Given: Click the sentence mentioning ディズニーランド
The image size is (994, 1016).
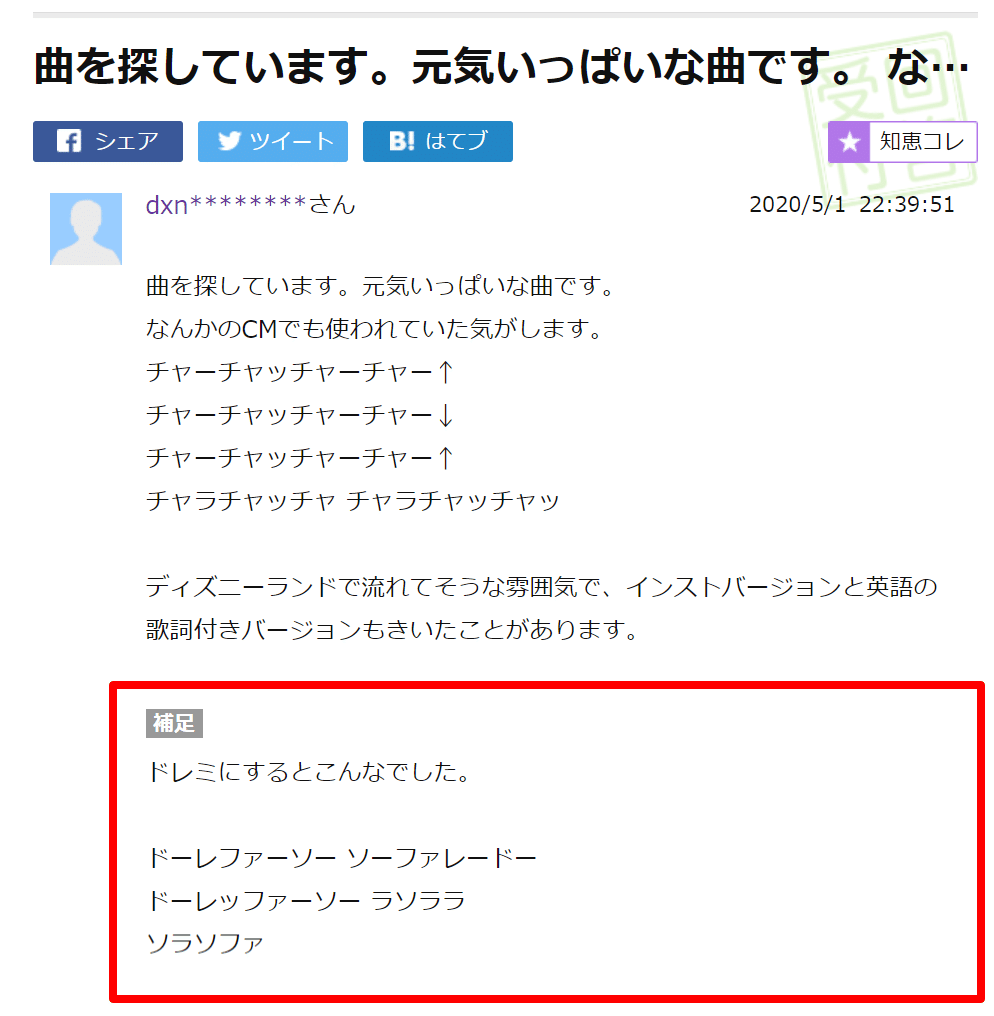Looking at the screenshot, I should click(542, 608).
